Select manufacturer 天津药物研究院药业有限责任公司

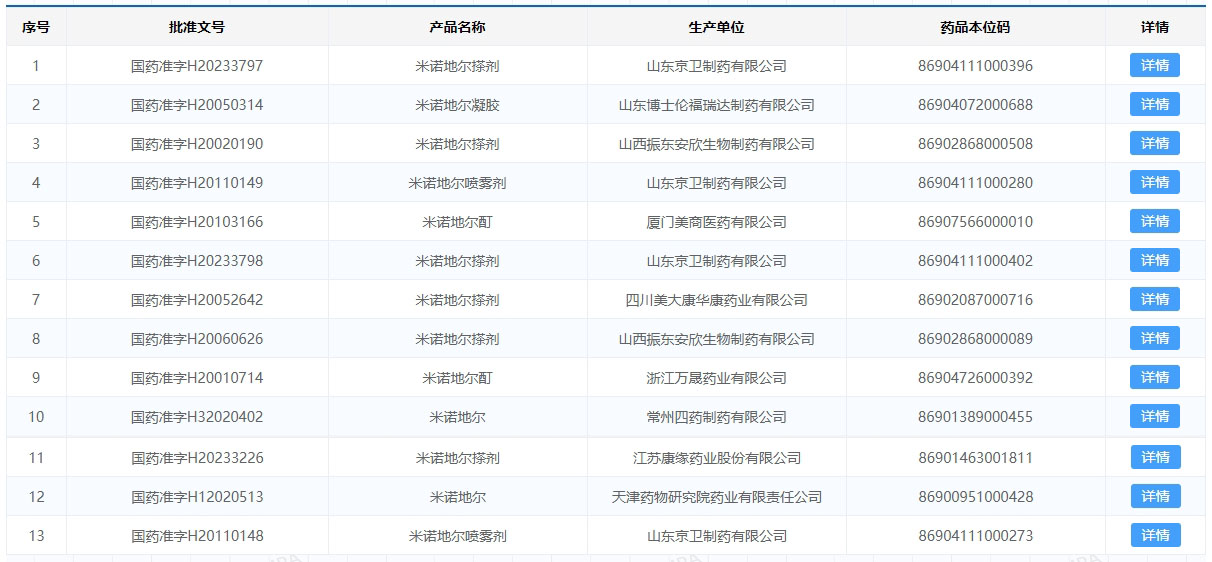(x=717, y=497)
